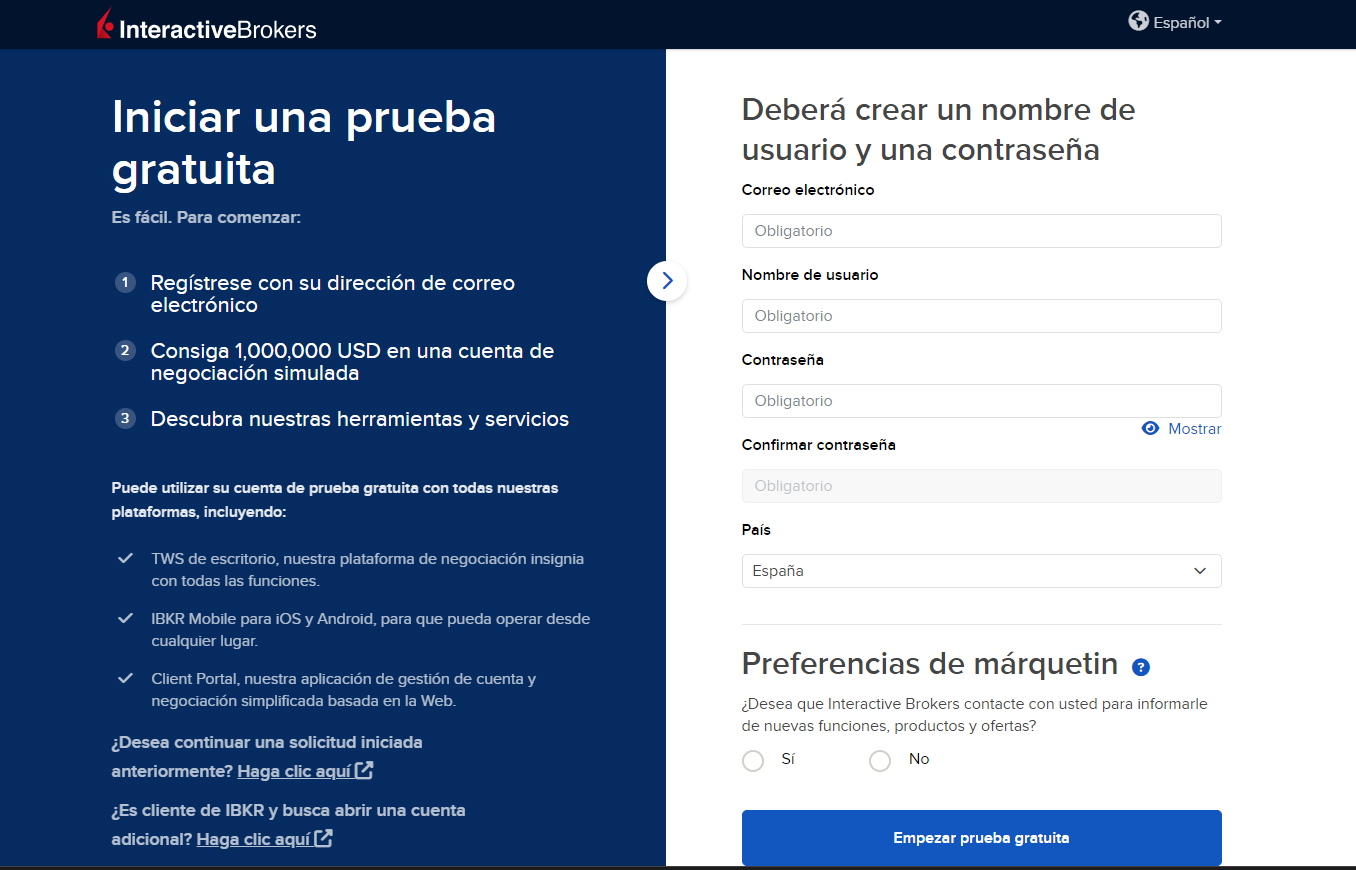Click 'Regístrese con su dirección' step text
This screenshot has height=870, width=1356.
tap(333, 294)
